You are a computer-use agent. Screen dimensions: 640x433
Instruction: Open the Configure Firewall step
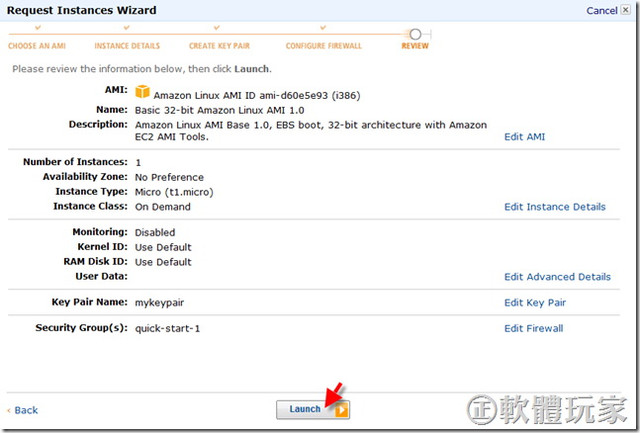click(324, 46)
